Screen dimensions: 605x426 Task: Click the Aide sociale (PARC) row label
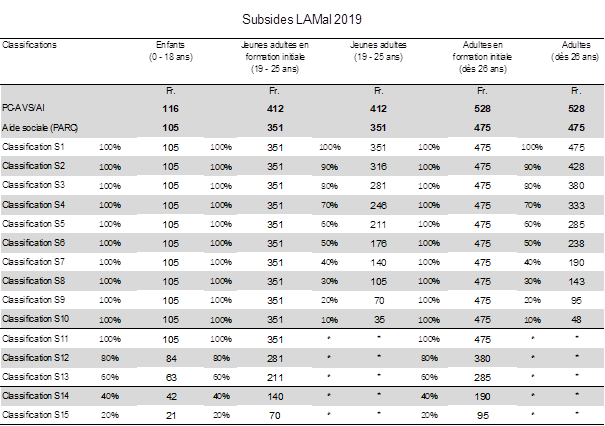pyautogui.click(x=39, y=127)
